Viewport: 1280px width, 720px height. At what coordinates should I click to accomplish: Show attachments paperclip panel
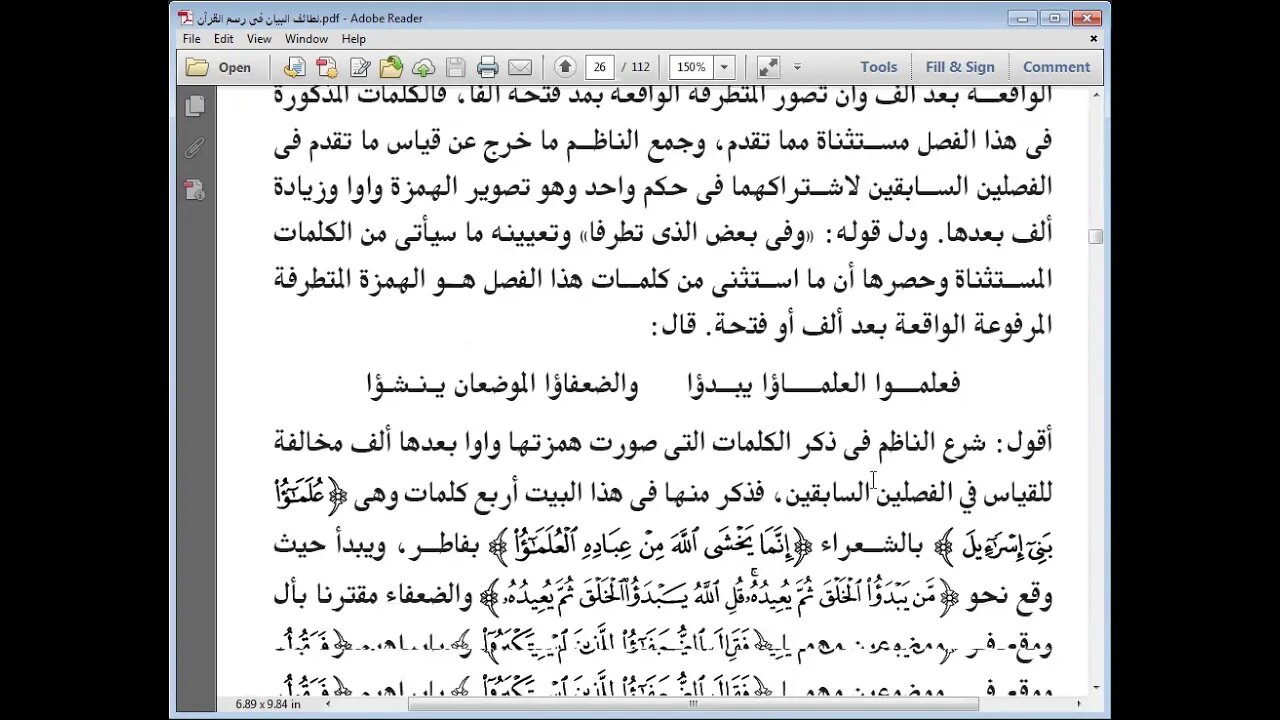194,147
